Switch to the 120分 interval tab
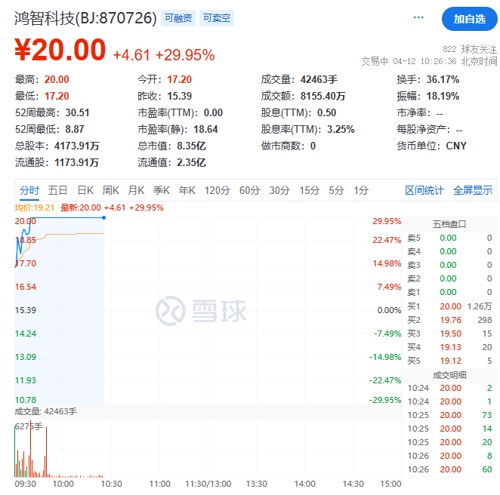Image resolution: width=500 pixels, height=495 pixels. (x=217, y=190)
